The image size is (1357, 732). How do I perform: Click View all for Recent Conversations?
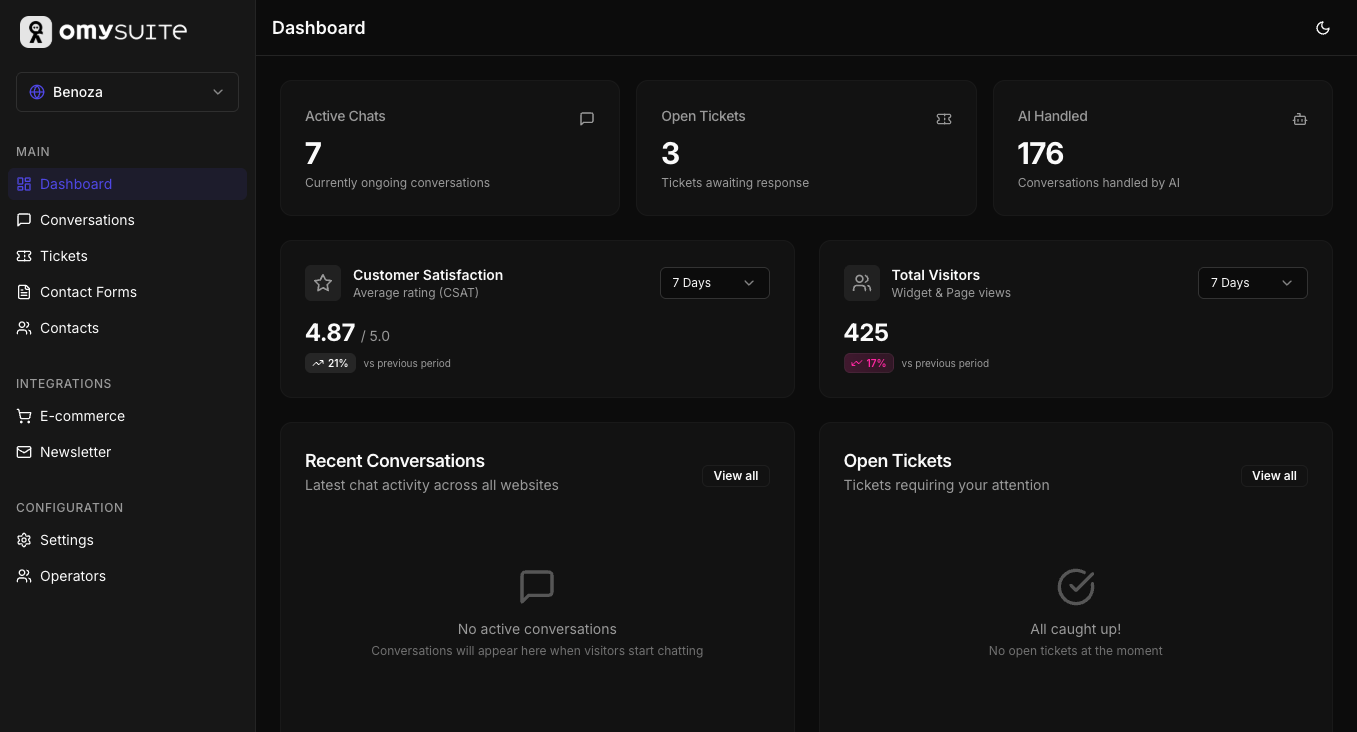735,476
